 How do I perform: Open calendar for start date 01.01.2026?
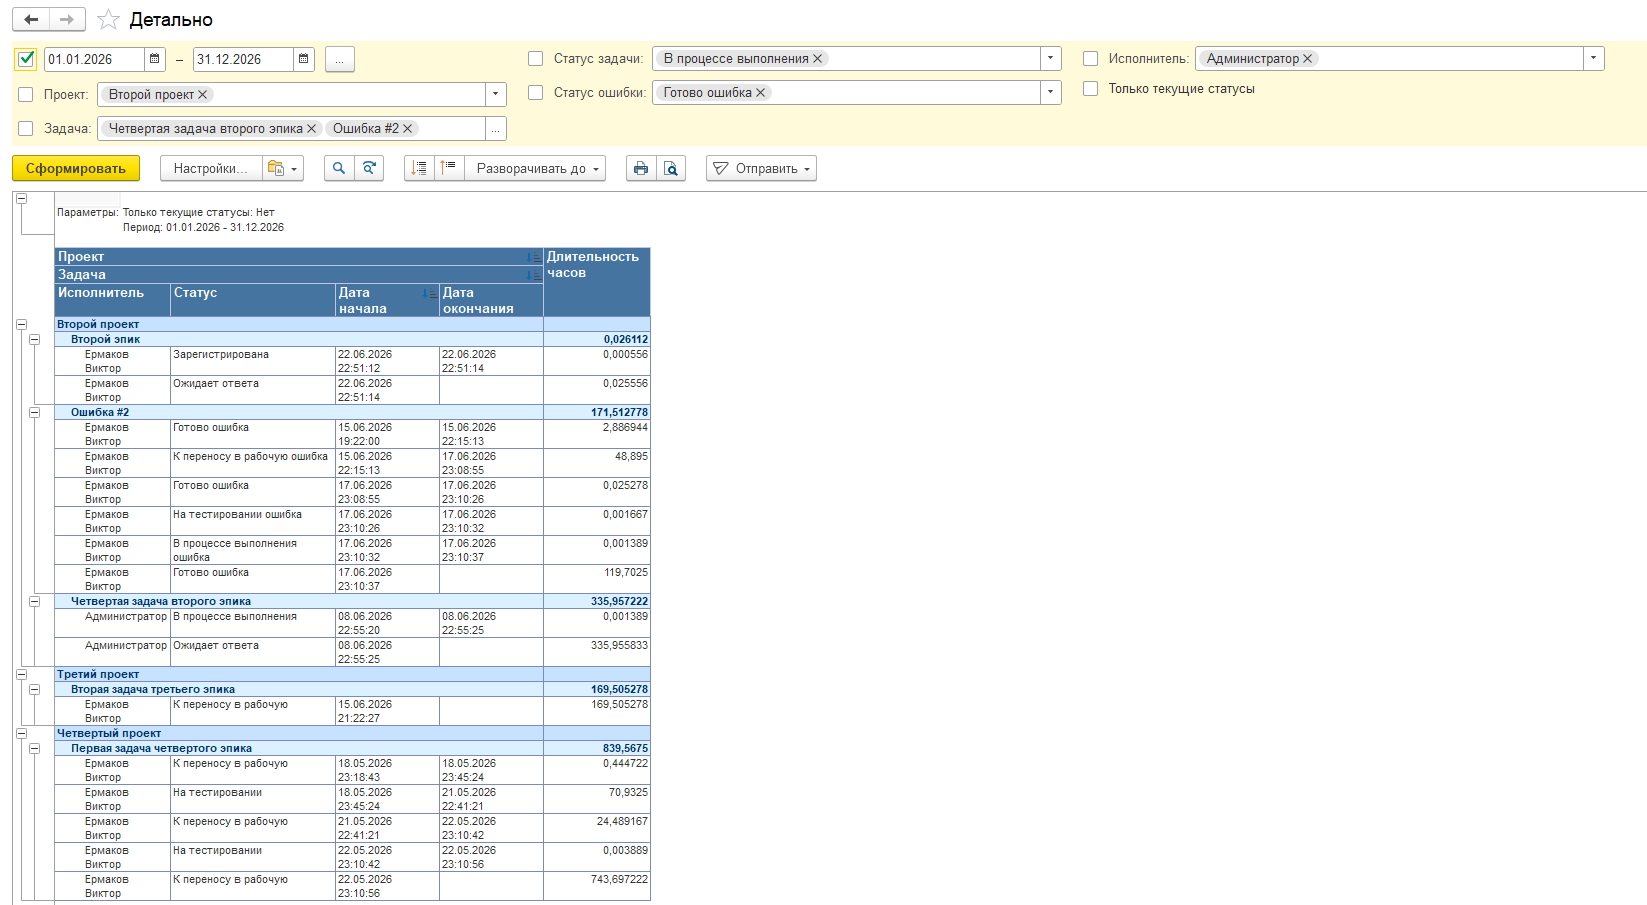[155, 59]
